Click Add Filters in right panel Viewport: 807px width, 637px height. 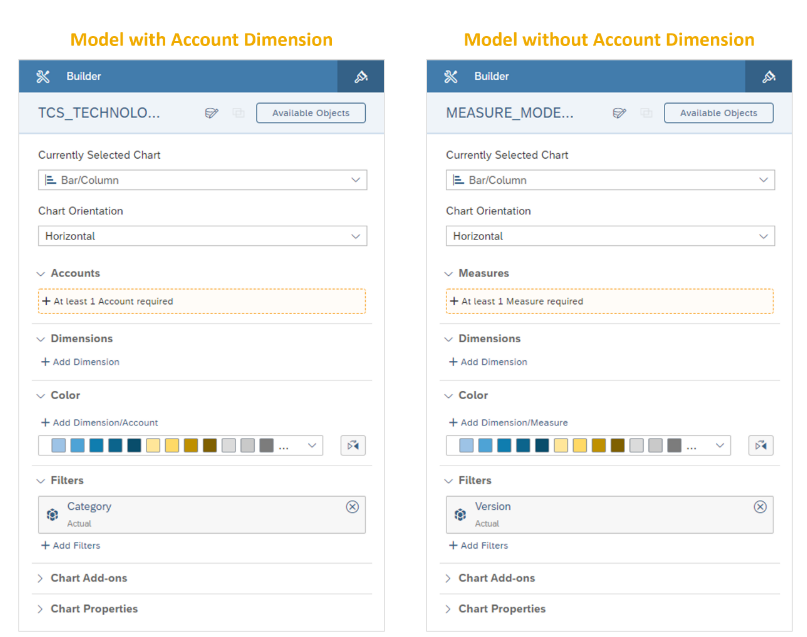(x=478, y=545)
